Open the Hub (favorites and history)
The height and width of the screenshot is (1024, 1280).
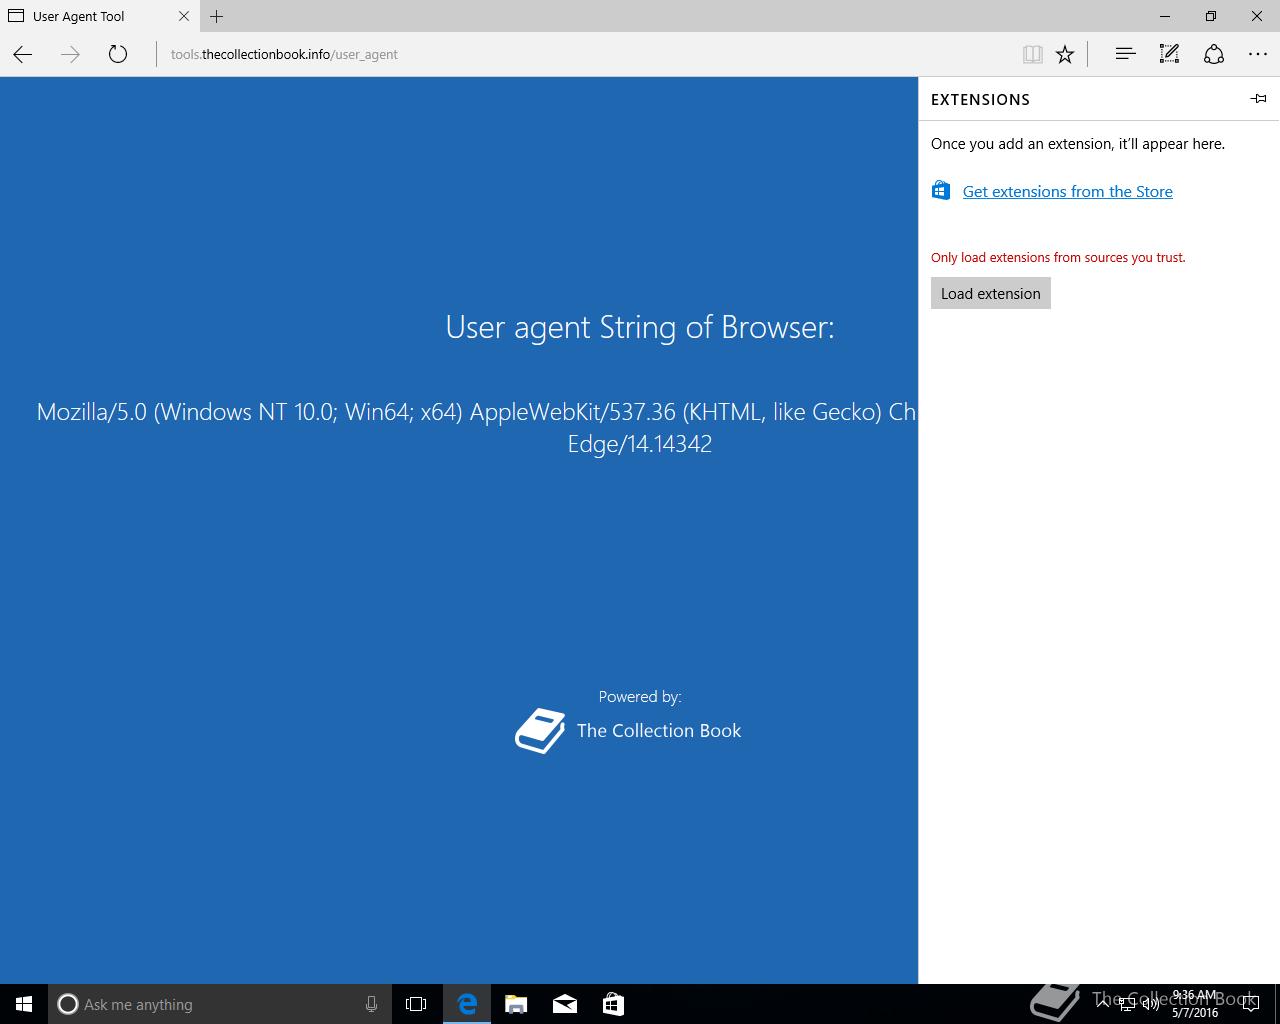[1125, 54]
